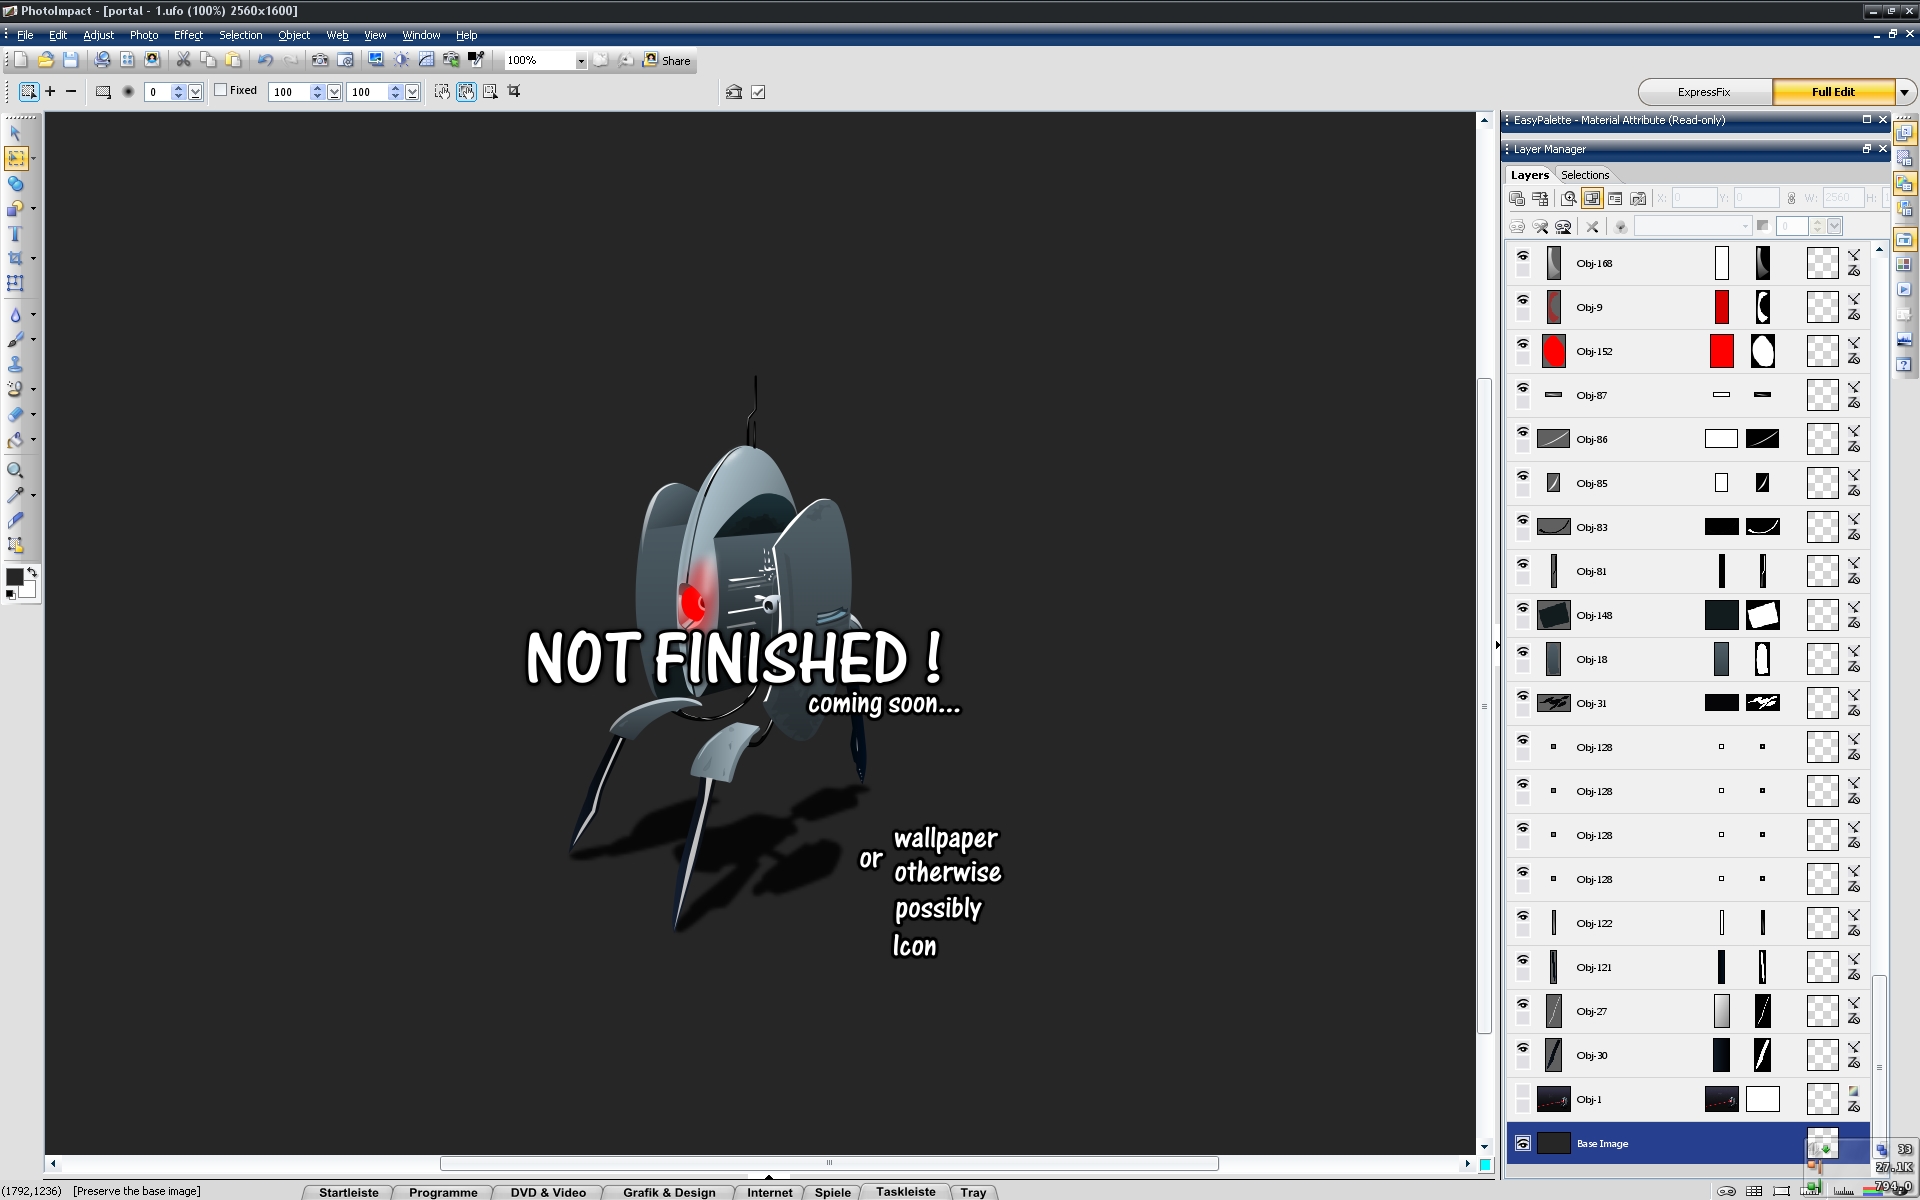This screenshot has height=1200, width=1920.
Task: Select the Bucket Fill tool
Action: click(15, 440)
